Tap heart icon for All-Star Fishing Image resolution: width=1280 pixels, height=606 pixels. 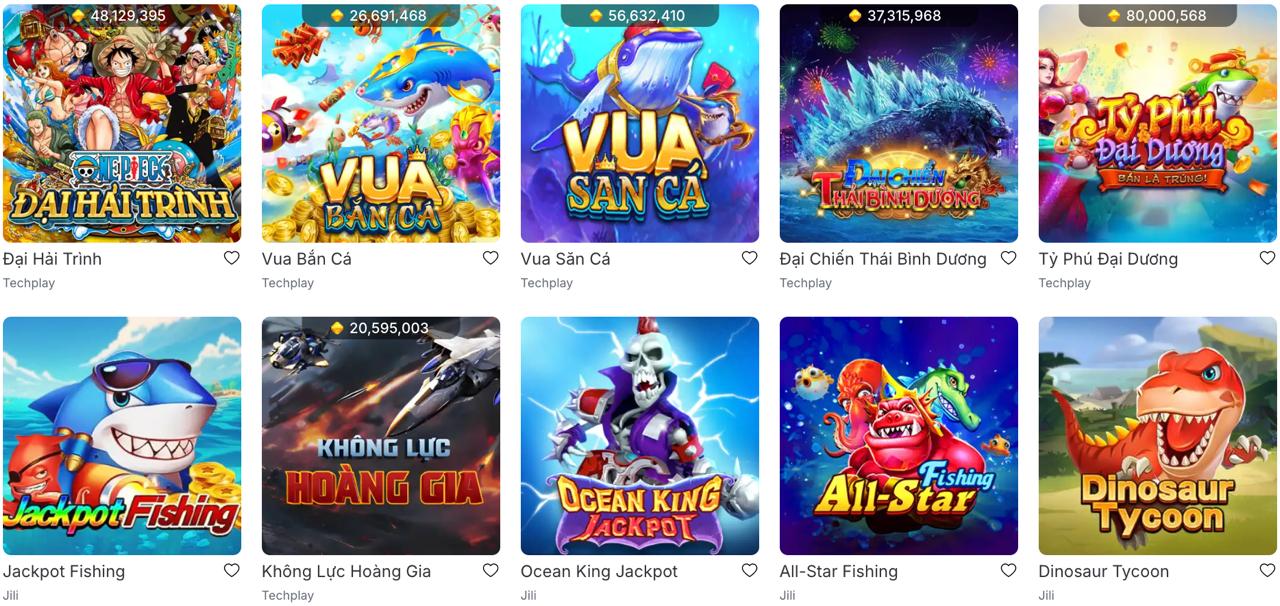pos(1008,571)
